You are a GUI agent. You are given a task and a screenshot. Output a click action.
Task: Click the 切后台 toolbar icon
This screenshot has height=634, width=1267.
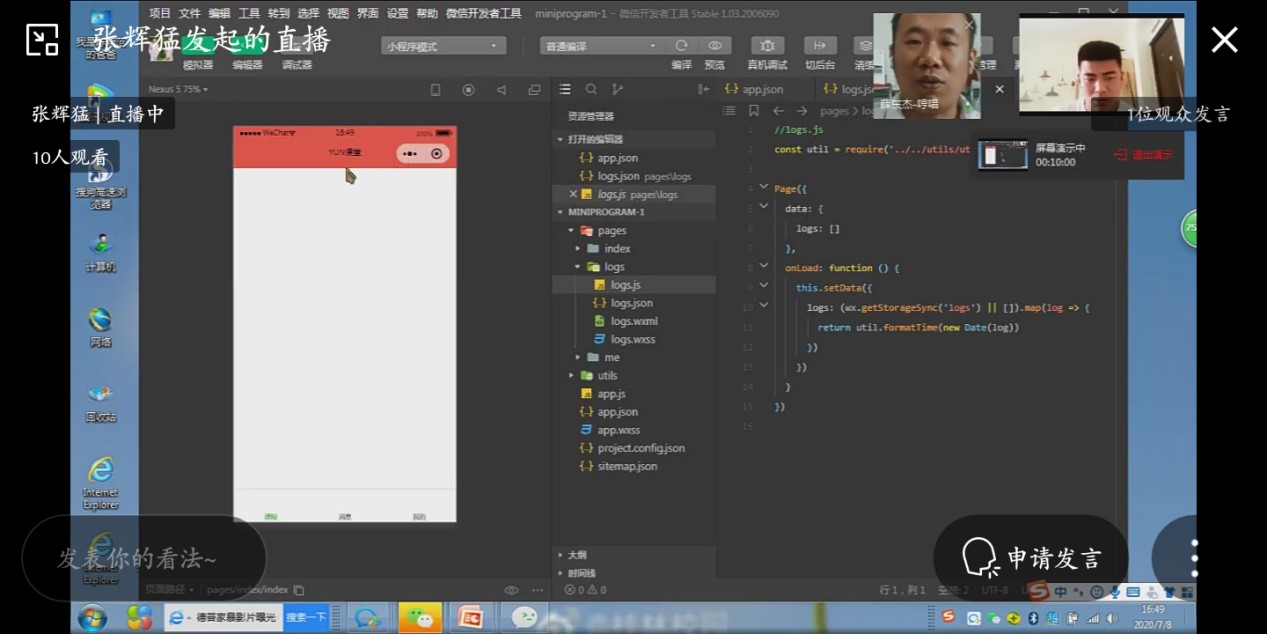tap(820, 46)
